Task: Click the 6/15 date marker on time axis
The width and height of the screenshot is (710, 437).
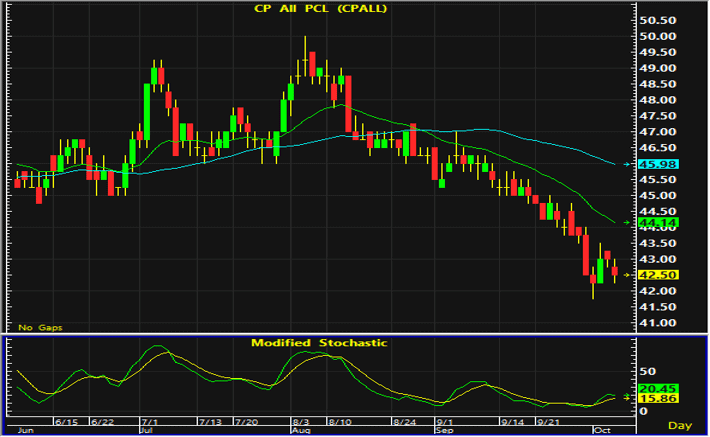Action: click(x=67, y=422)
